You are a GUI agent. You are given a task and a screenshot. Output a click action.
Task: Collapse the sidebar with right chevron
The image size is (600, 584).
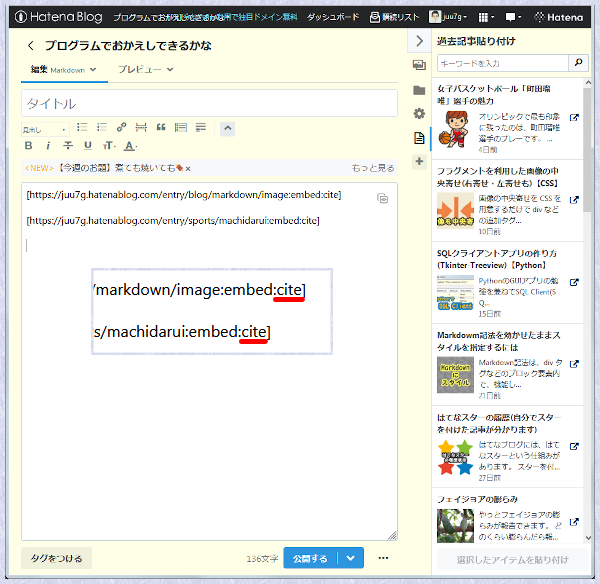coord(419,41)
